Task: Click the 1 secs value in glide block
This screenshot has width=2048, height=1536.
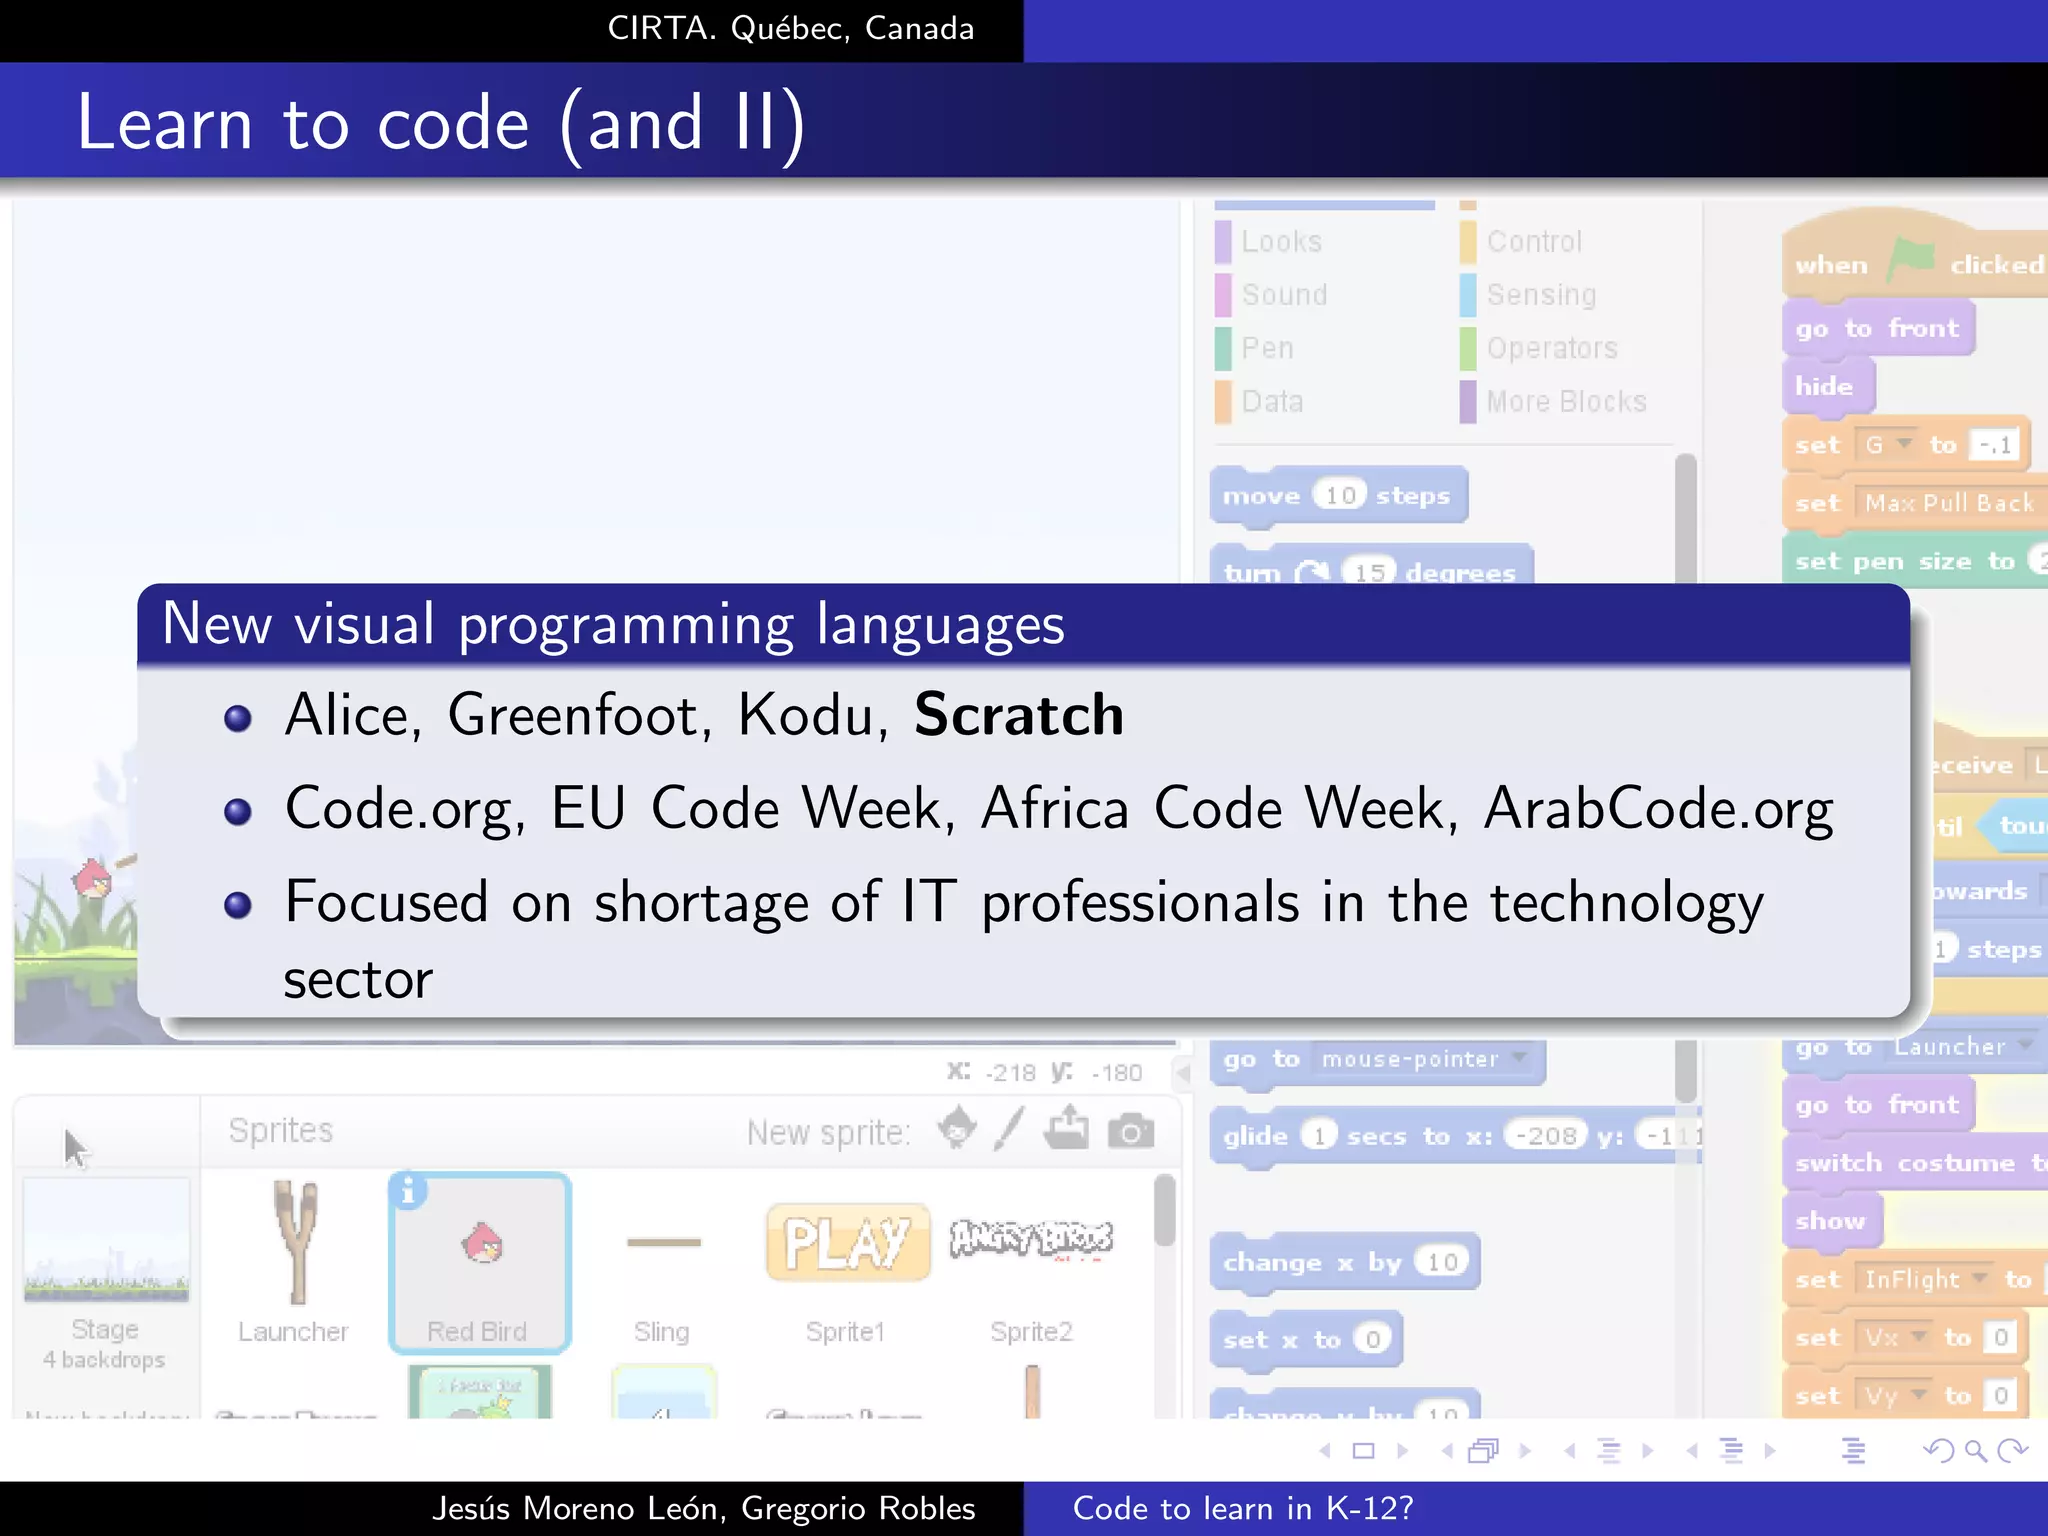Action: tap(1319, 1136)
